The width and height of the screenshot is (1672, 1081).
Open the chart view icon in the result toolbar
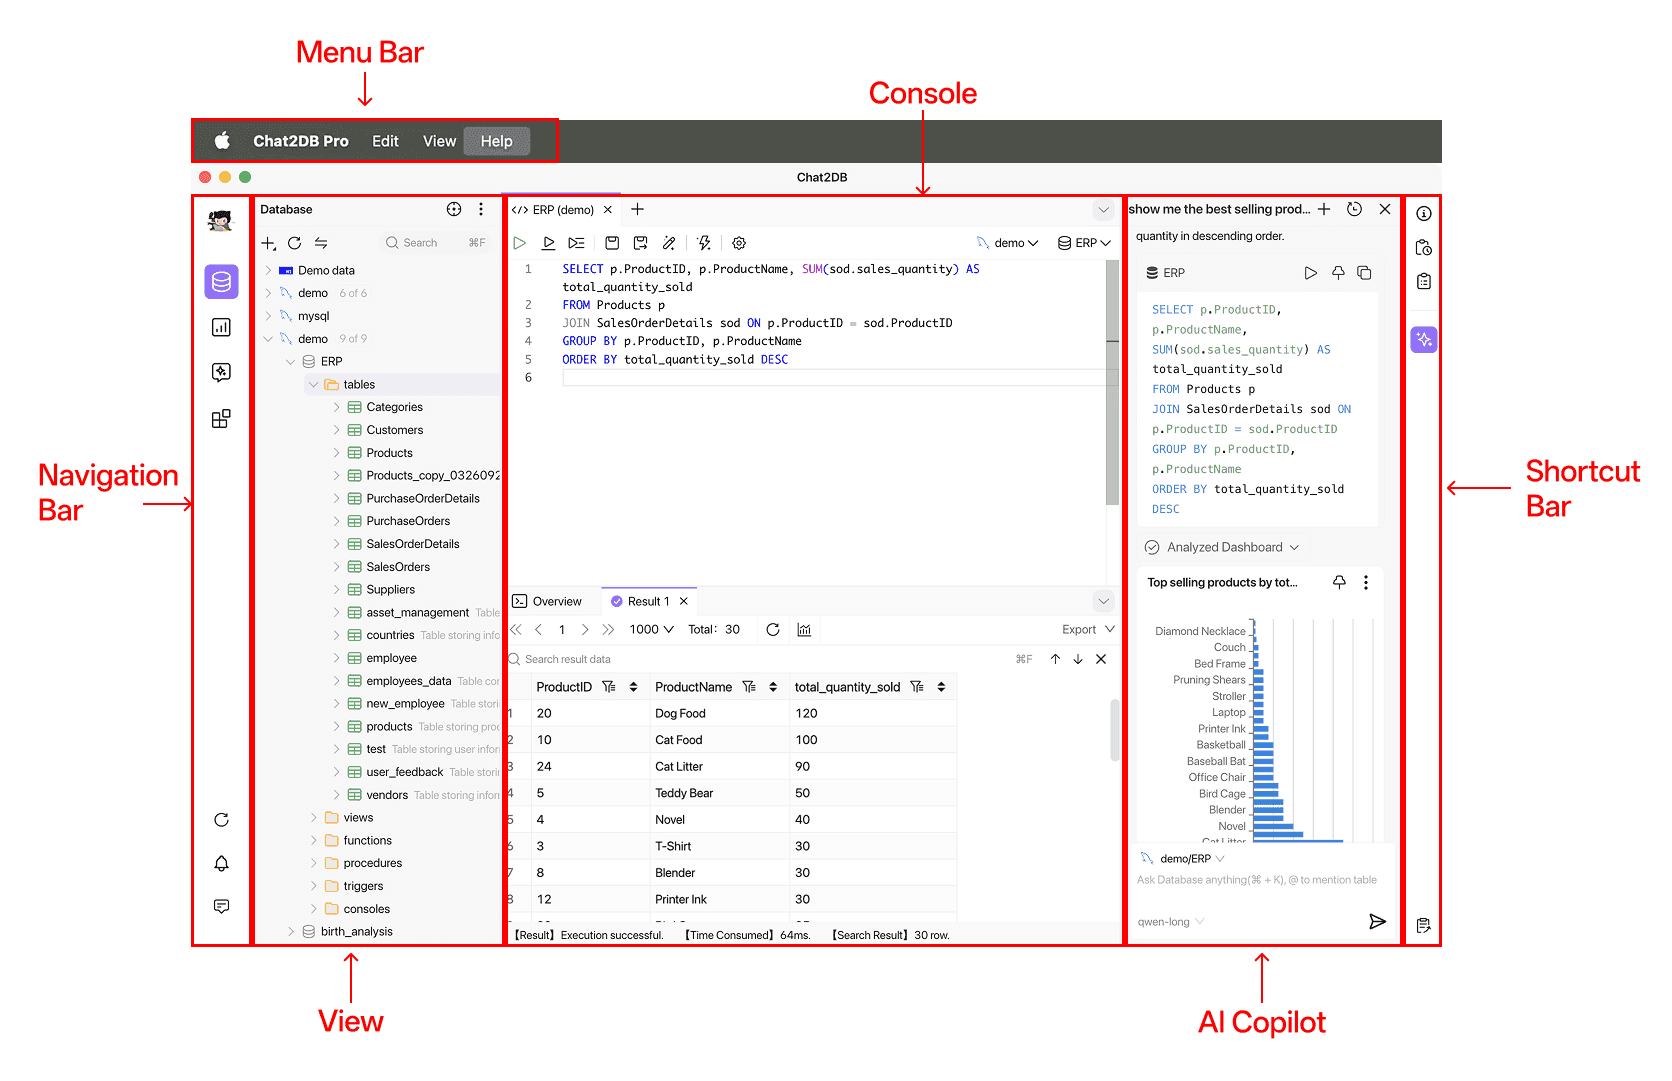(x=804, y=629)
